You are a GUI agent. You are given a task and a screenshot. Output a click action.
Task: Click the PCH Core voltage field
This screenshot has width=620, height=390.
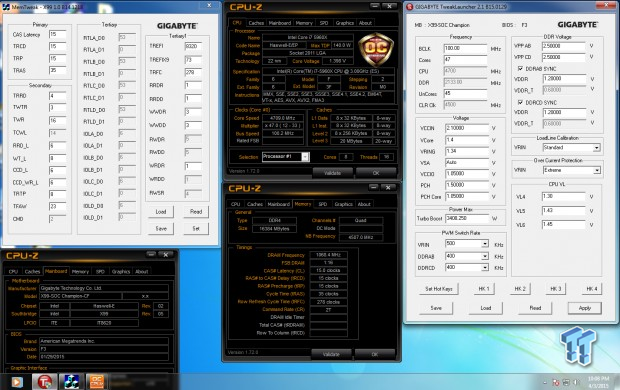(467, 197)
